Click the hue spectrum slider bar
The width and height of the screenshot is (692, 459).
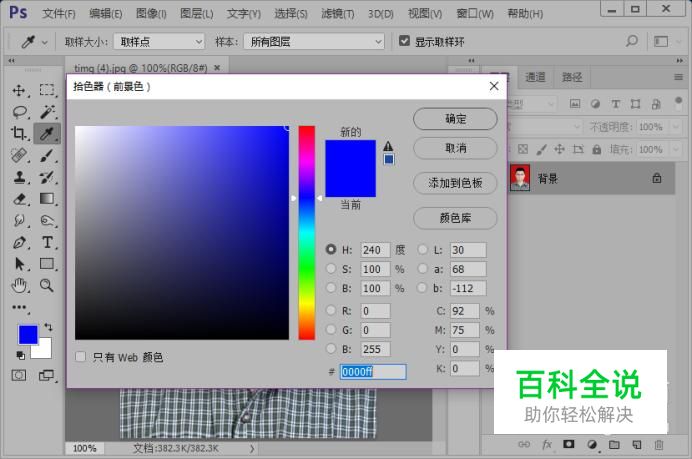click(x=307, y=233)
